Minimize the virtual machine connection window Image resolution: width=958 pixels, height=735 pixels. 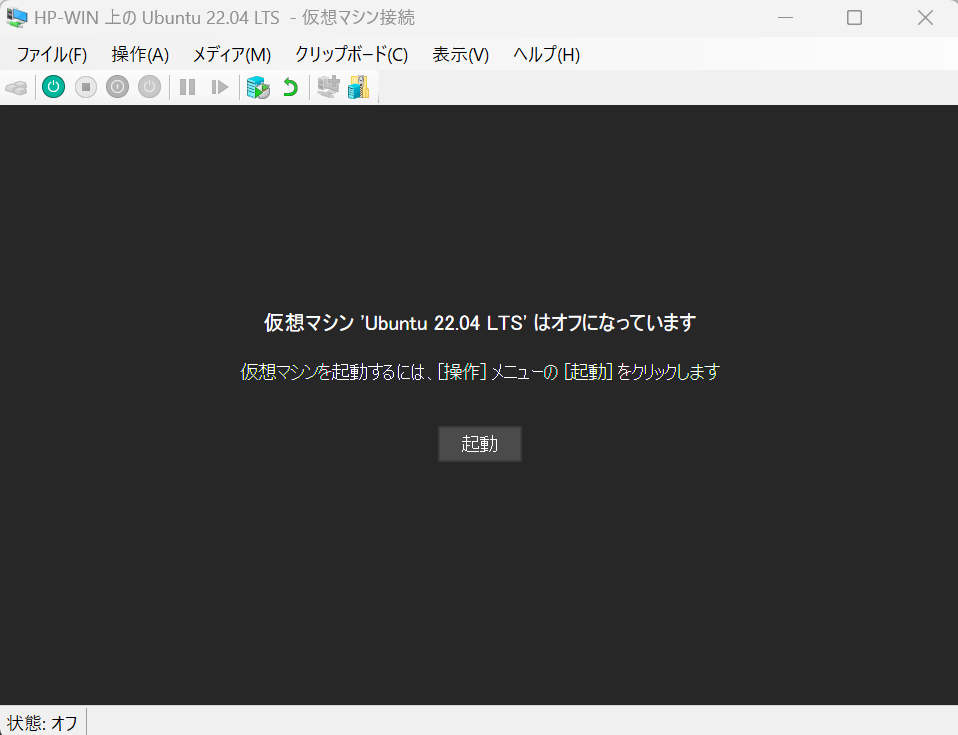785,18
